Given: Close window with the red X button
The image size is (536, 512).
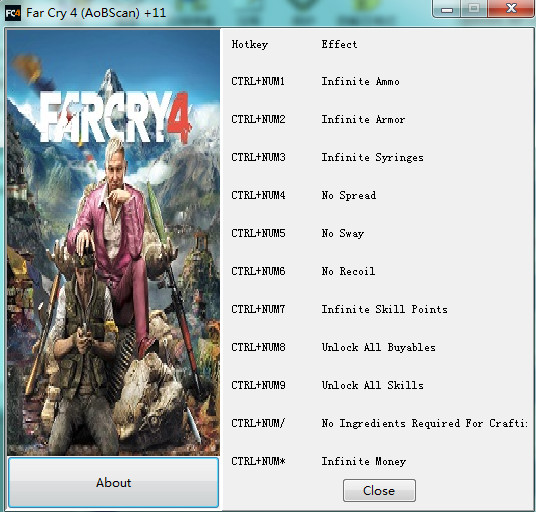Looking at the screenshot, I should (x=511, y=9).
